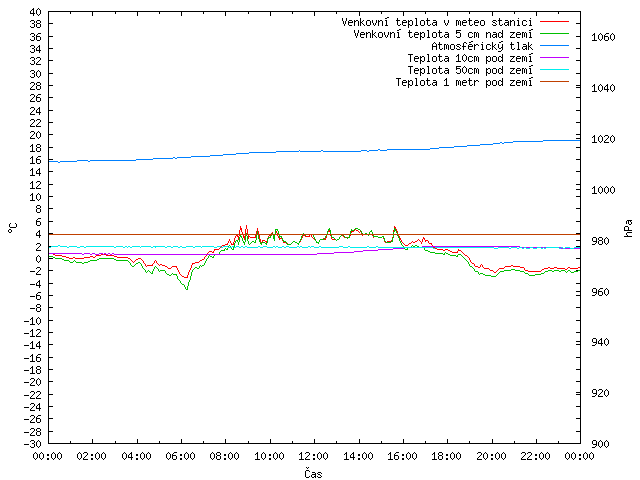Click the '10:00' time label

point(269,456)
